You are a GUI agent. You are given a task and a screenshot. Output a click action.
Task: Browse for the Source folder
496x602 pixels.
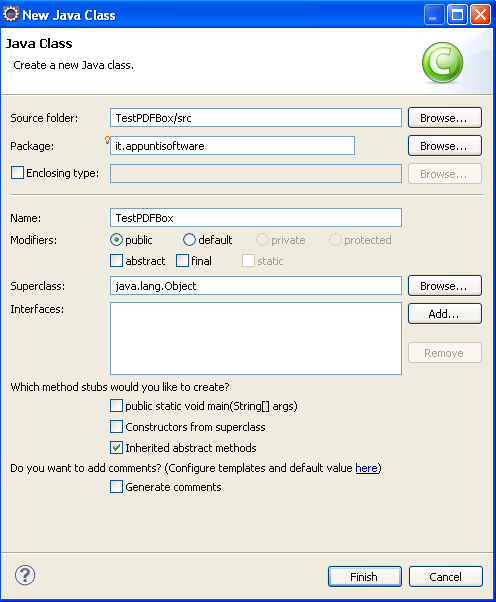point(445,117)
